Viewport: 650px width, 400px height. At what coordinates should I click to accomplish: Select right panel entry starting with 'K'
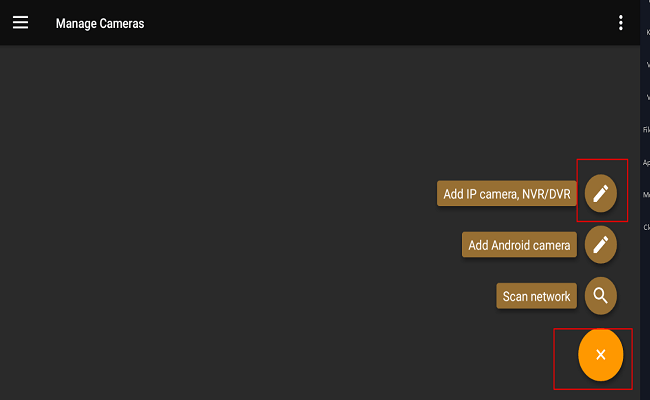tap(647, 32)
